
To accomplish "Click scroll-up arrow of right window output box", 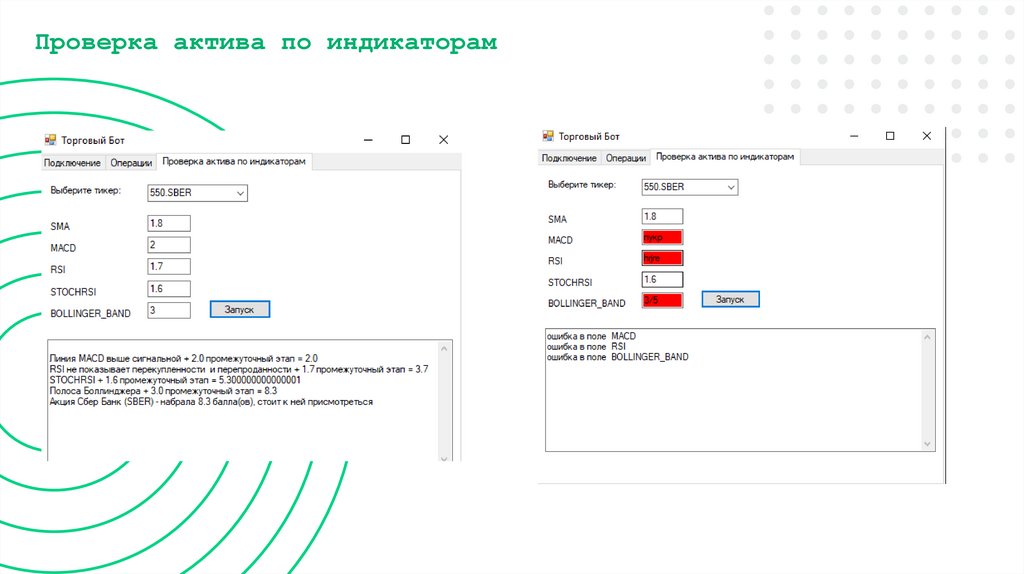I will pyautogui.click(x=927, y=338).
